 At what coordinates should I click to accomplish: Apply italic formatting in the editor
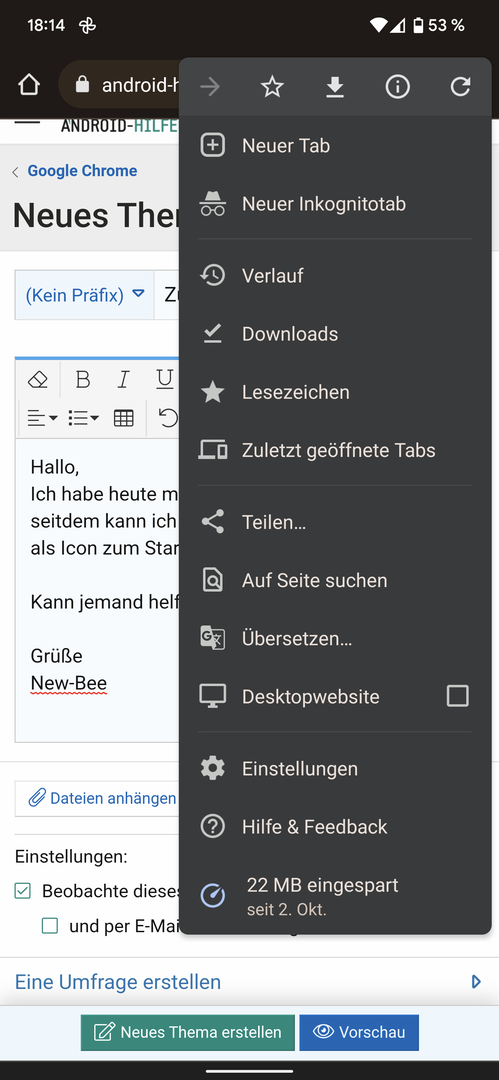(x=123, y=380)
